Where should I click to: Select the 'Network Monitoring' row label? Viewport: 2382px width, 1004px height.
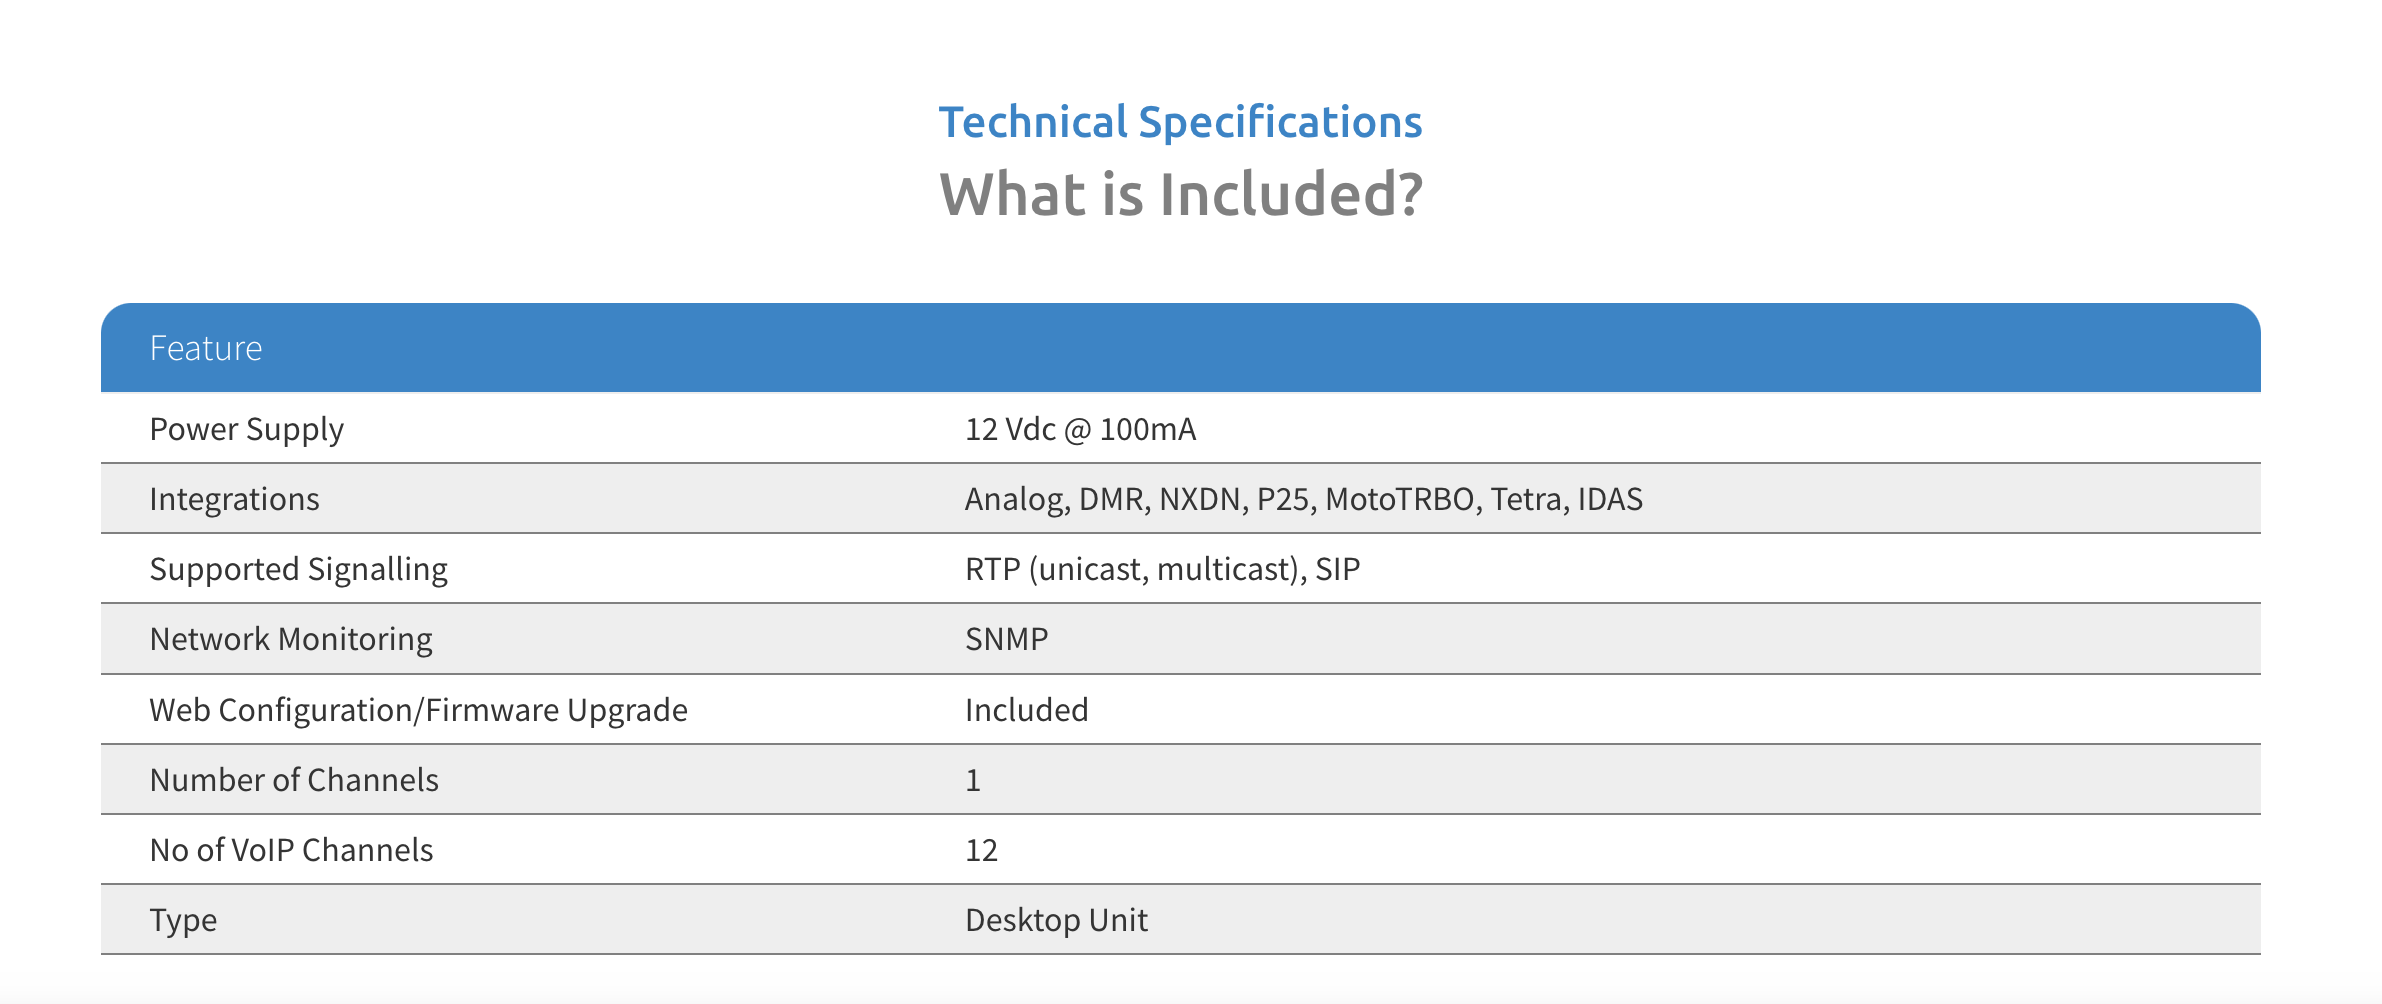click(291, 639)
